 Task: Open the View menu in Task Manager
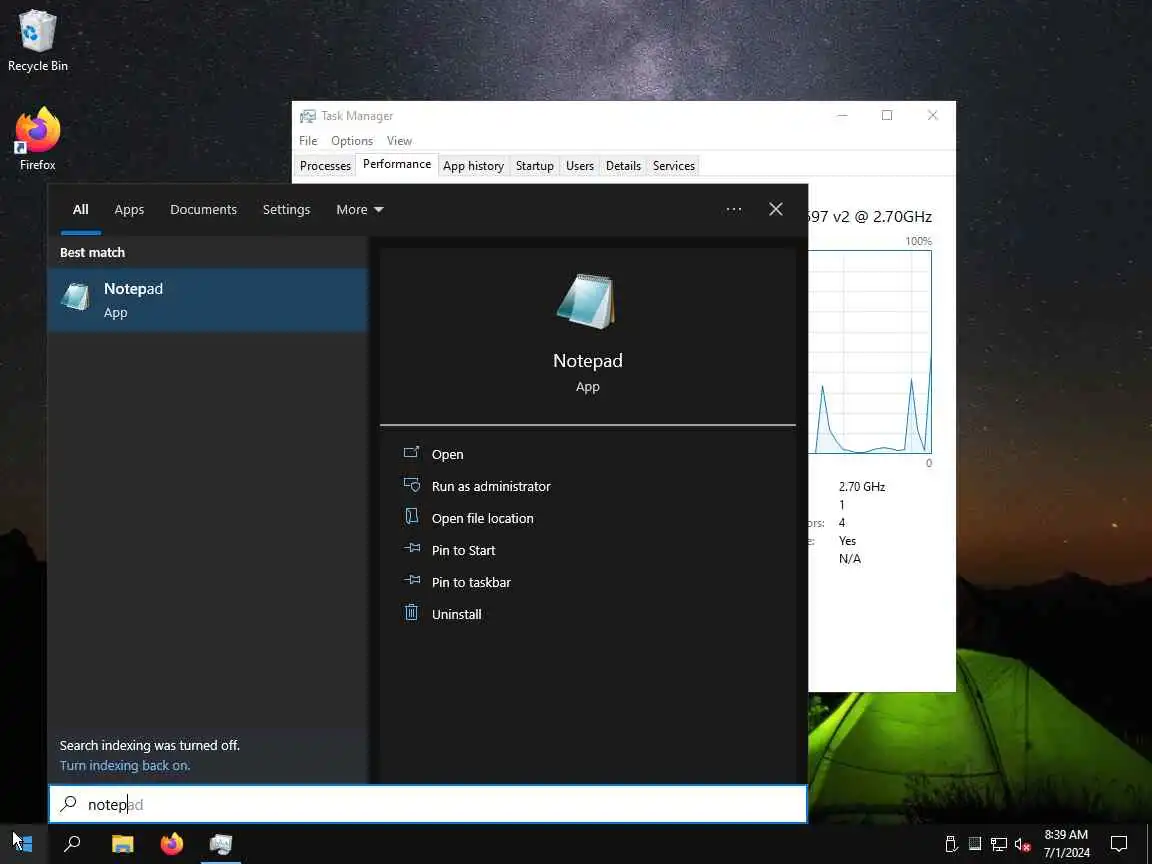click(x=399, y=140)
